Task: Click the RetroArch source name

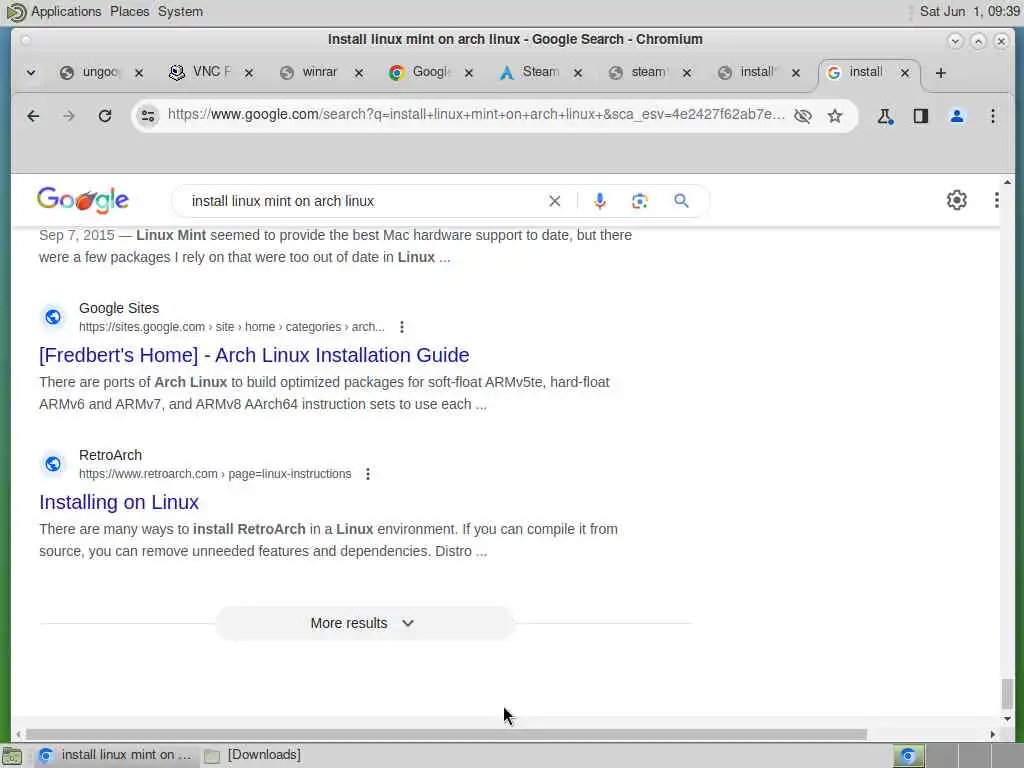Action: click(x=110, y=455)
